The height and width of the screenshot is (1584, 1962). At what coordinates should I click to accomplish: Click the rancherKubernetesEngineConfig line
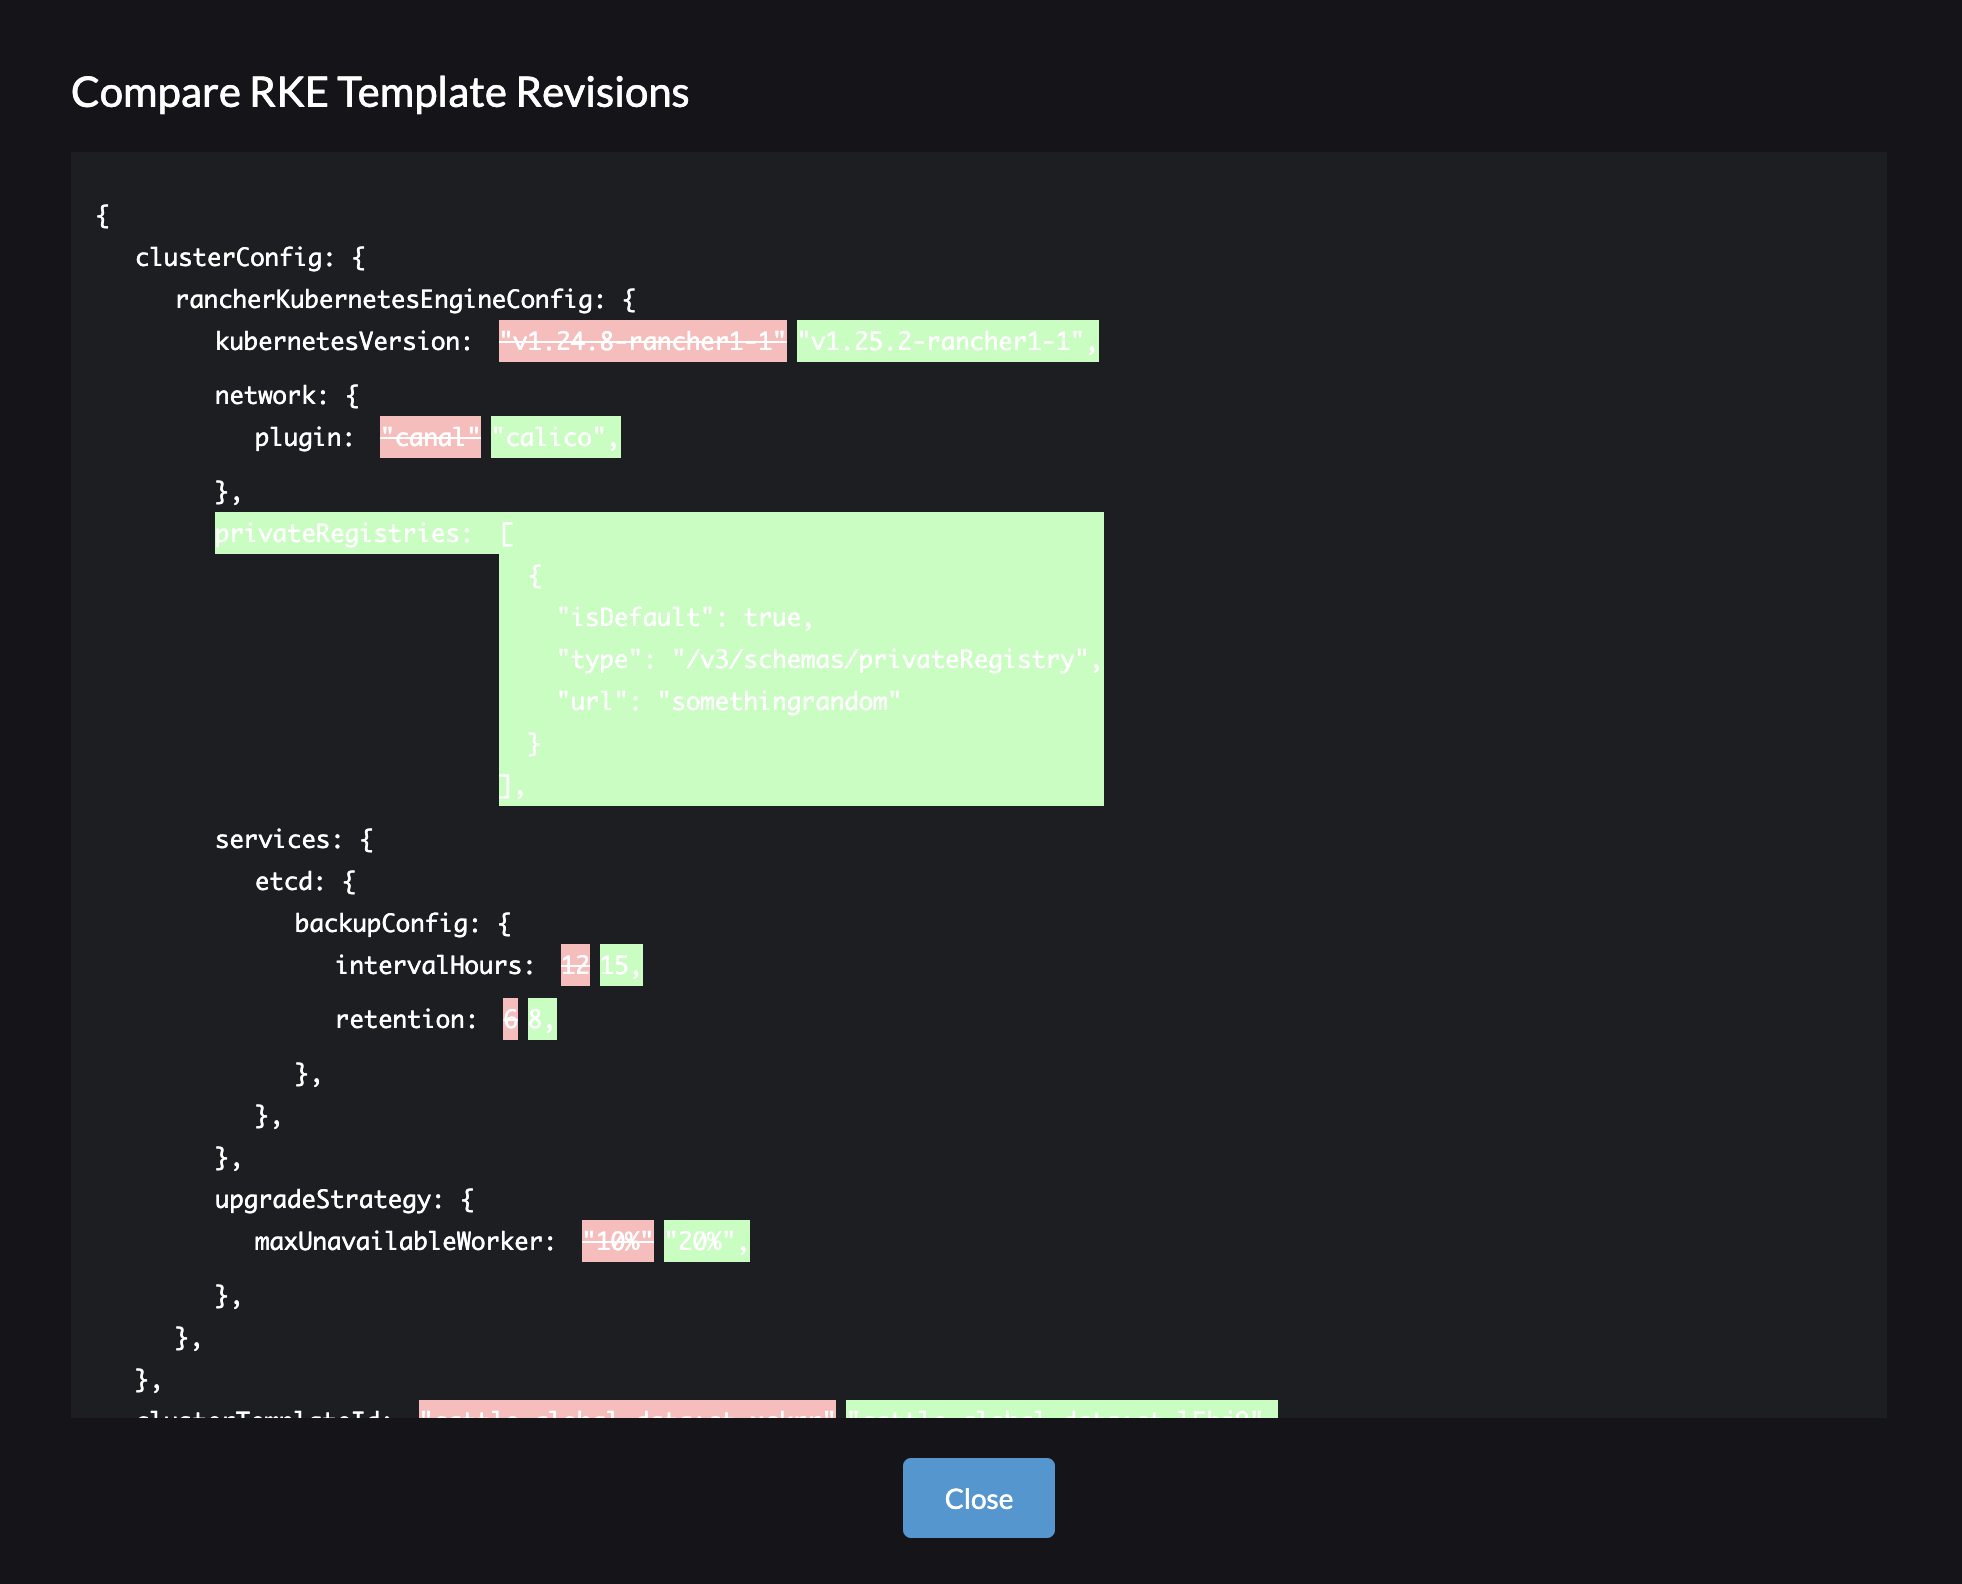pyautogui.click(x=404, y=299)
